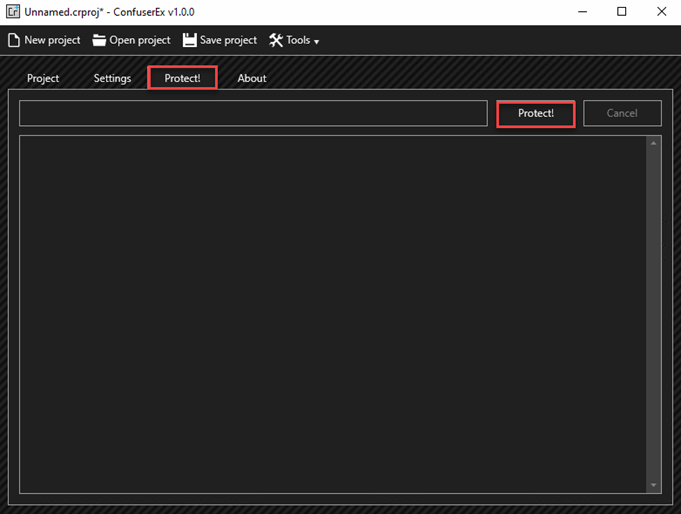Click inside the empty log output area
The height and width of the screenshot is (514, 681).
click(x=333, y=314)
